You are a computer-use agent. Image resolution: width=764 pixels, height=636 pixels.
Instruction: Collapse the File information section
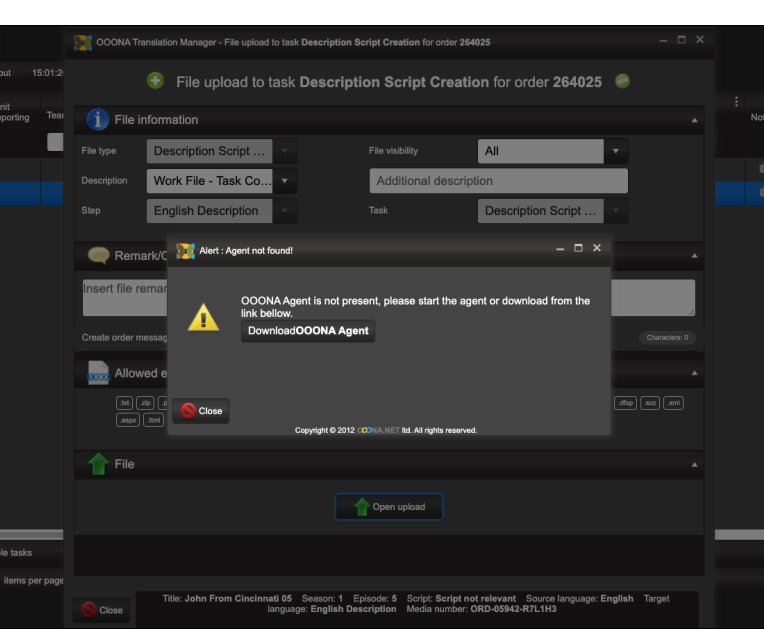click(x=694, y=120)
